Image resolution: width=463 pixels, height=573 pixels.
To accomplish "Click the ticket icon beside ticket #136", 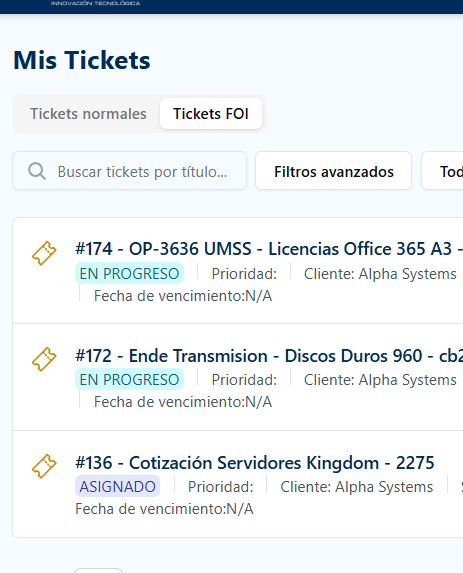I will pos(44,466).
